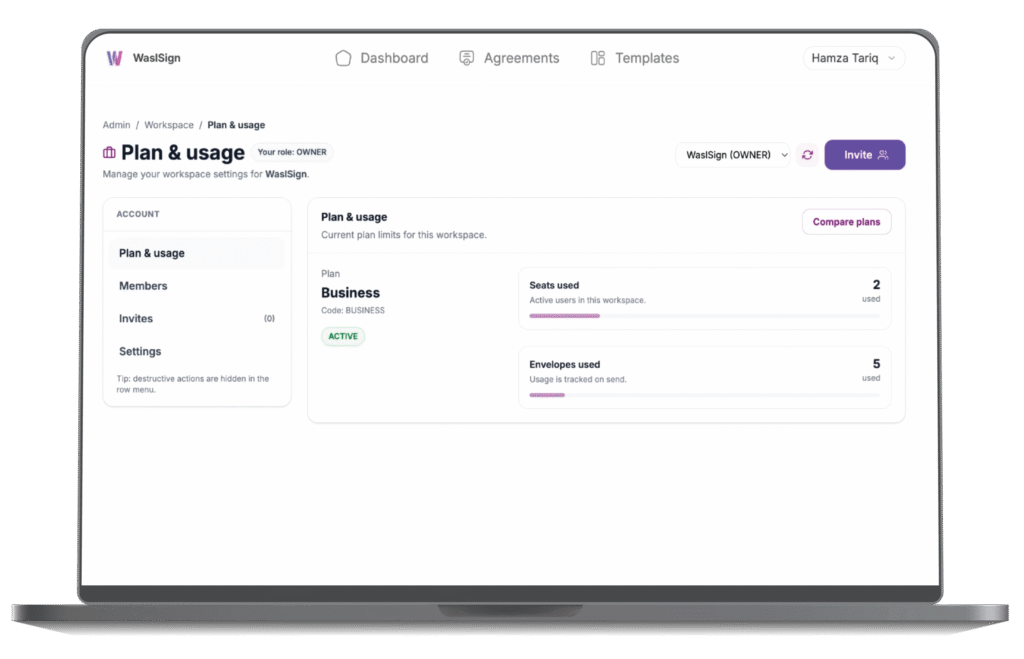Viewport: 1024px width, 659px height.
Task: Click the Compare plans button
Action: (846, 222)
